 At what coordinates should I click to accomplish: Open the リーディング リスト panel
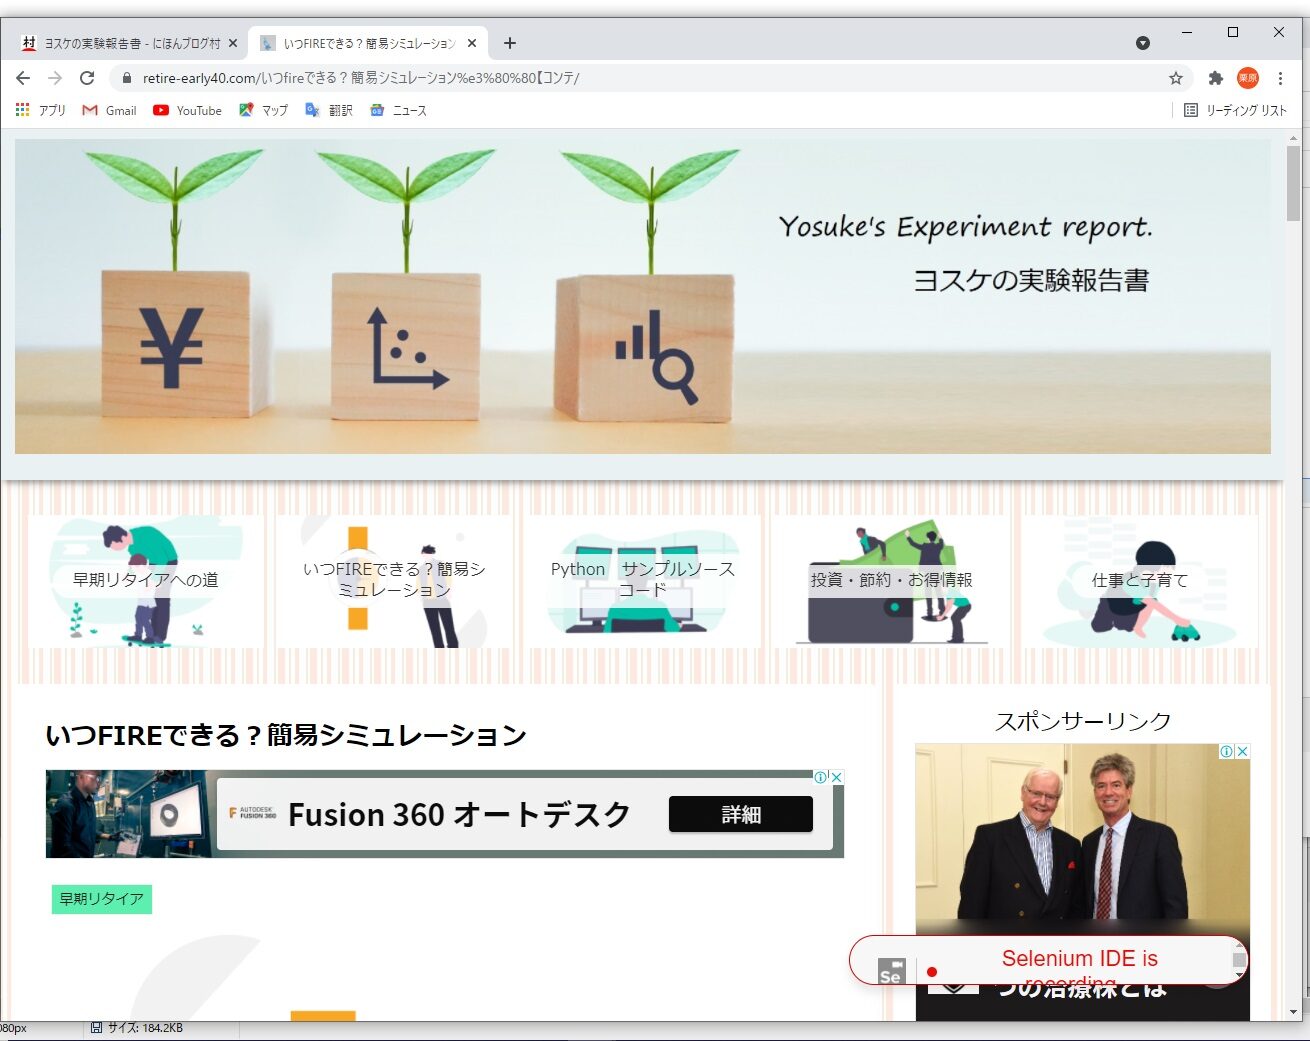(1235, 111)
